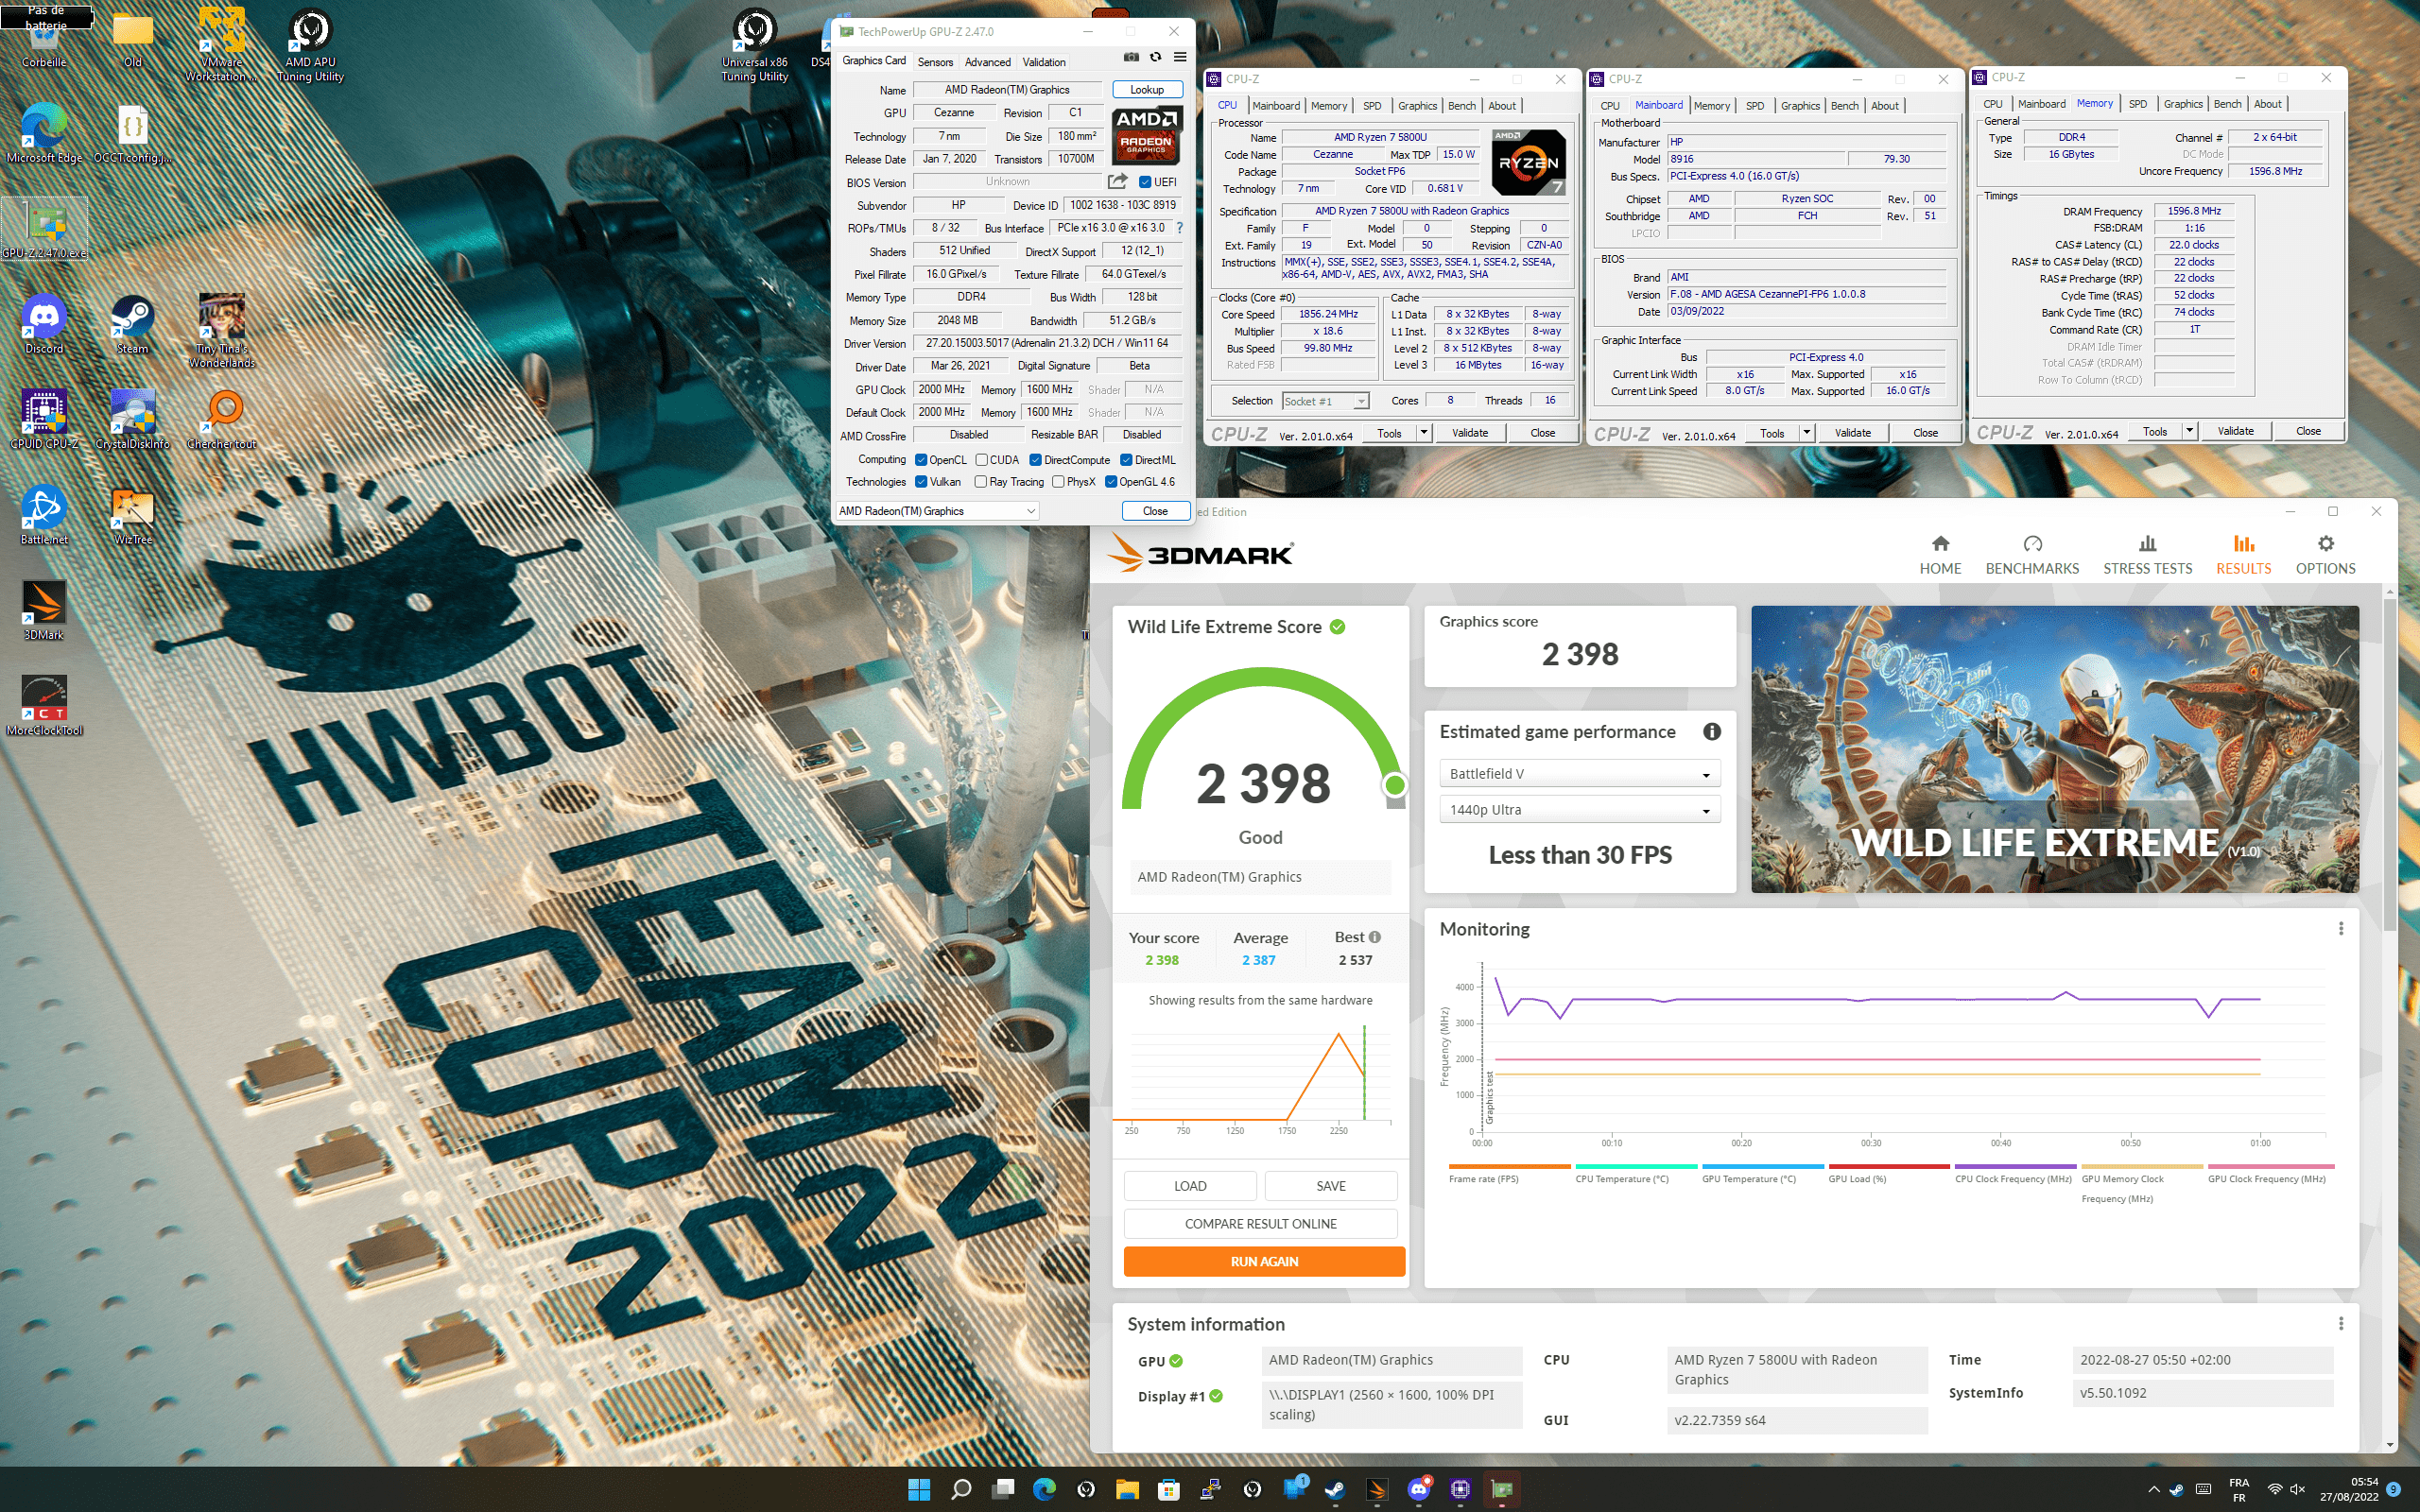The image size is (2420, 1512).
Task: Open Battle.net desktop shortcut
Action: (44, 514)
